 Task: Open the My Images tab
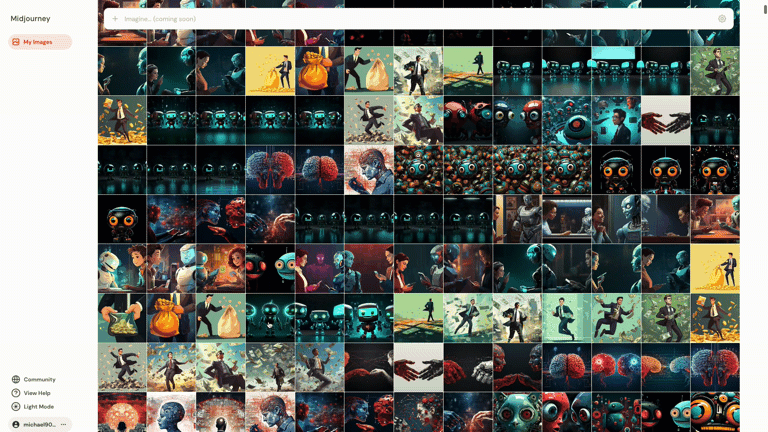point(40,42)
